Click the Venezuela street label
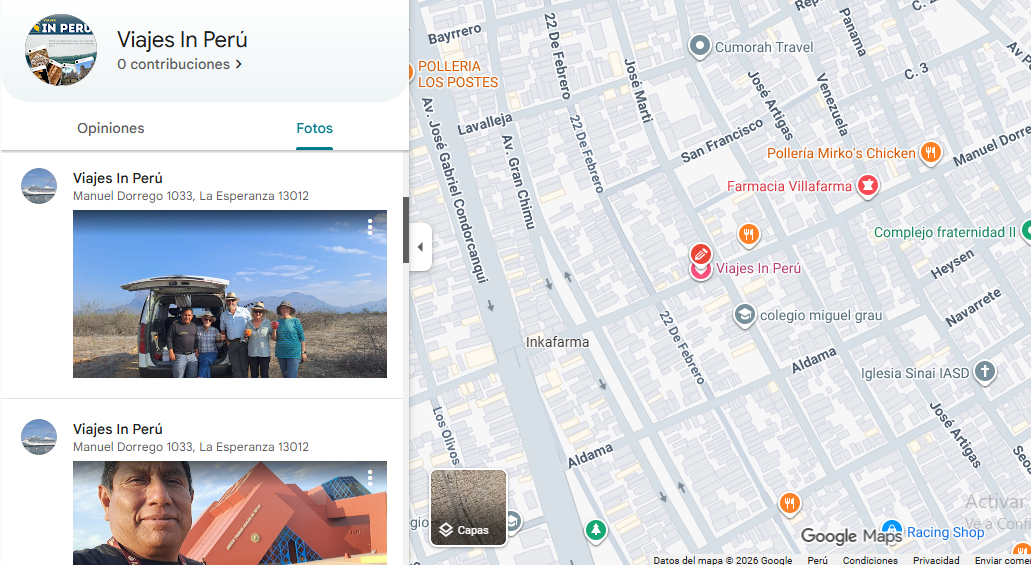The height and width of the screenshot is (565, 1031). click(832, 105)
